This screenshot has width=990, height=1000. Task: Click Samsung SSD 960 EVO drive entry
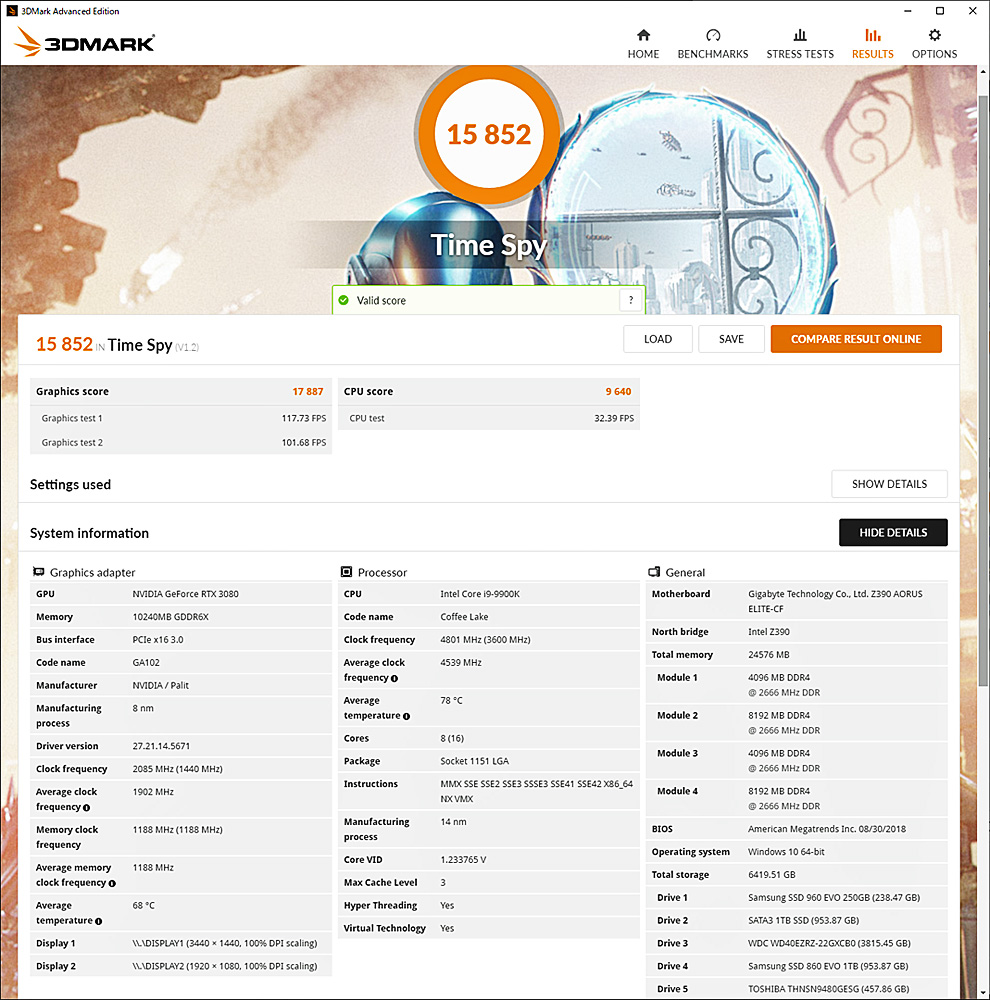[834, 898]
